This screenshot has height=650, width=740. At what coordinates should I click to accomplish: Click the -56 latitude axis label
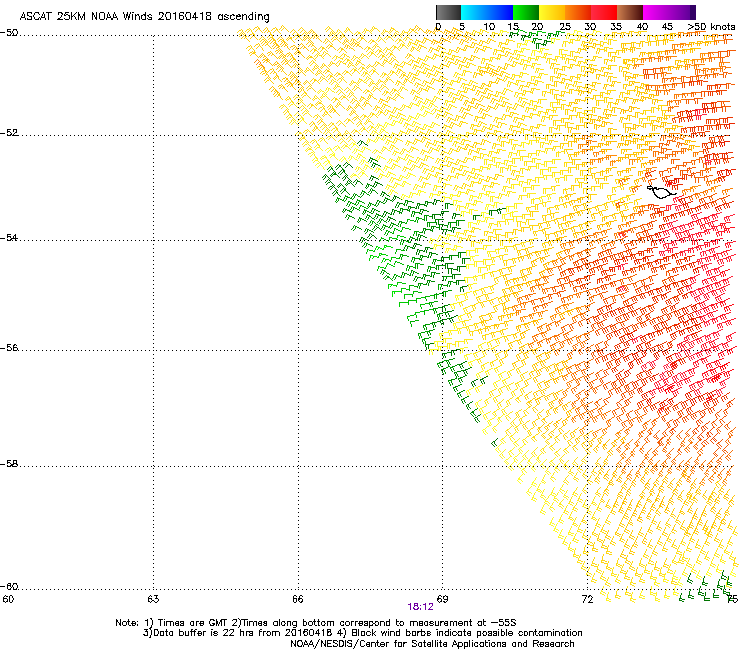tap(9, 347)
